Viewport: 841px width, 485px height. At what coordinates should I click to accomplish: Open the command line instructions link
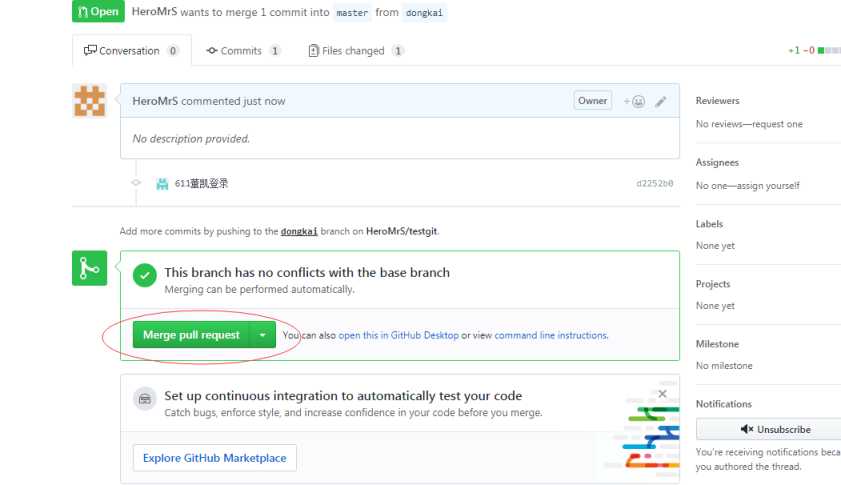tap(550, 335)
